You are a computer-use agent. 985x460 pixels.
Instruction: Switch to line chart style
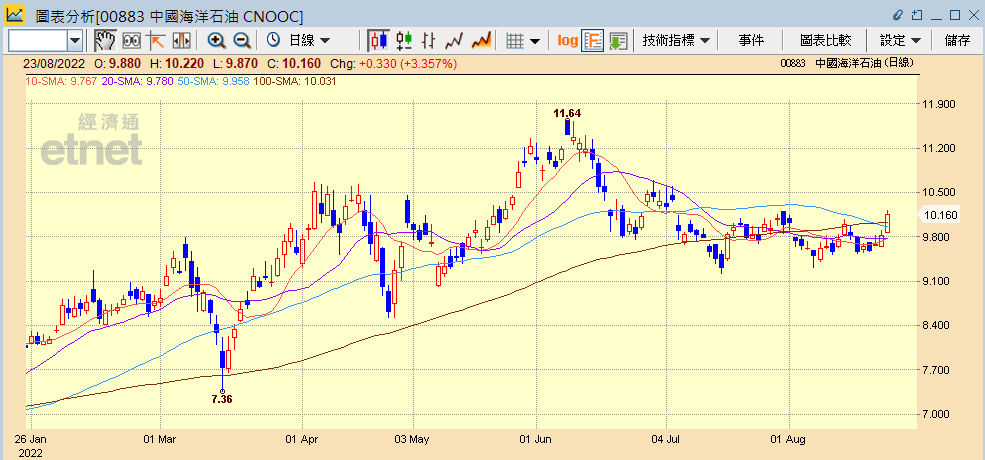click(x=454, y=41)
